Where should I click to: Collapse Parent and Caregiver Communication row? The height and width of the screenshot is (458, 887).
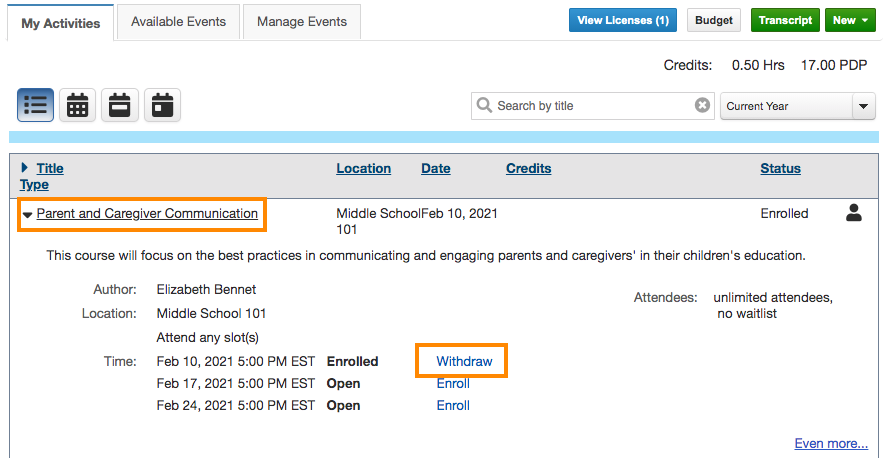(x=27, y=214)
